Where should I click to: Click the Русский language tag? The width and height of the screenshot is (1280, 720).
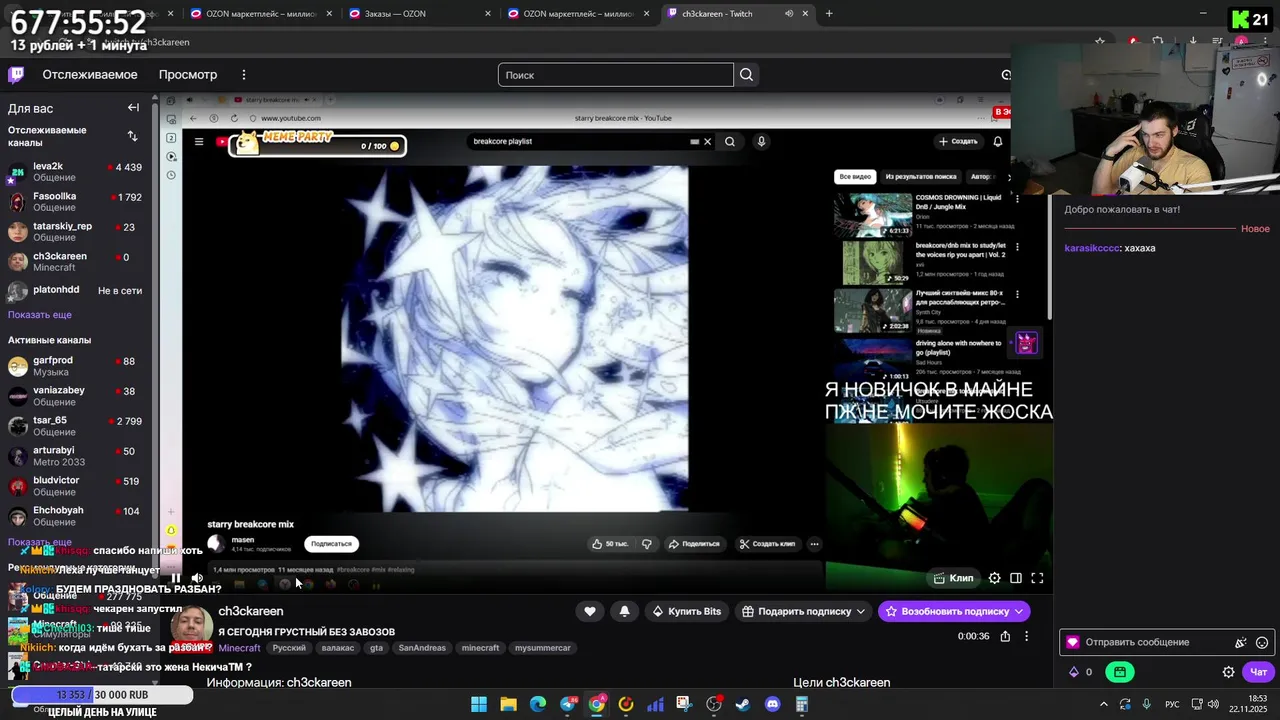pyautogui.click(x=289, y=648)
